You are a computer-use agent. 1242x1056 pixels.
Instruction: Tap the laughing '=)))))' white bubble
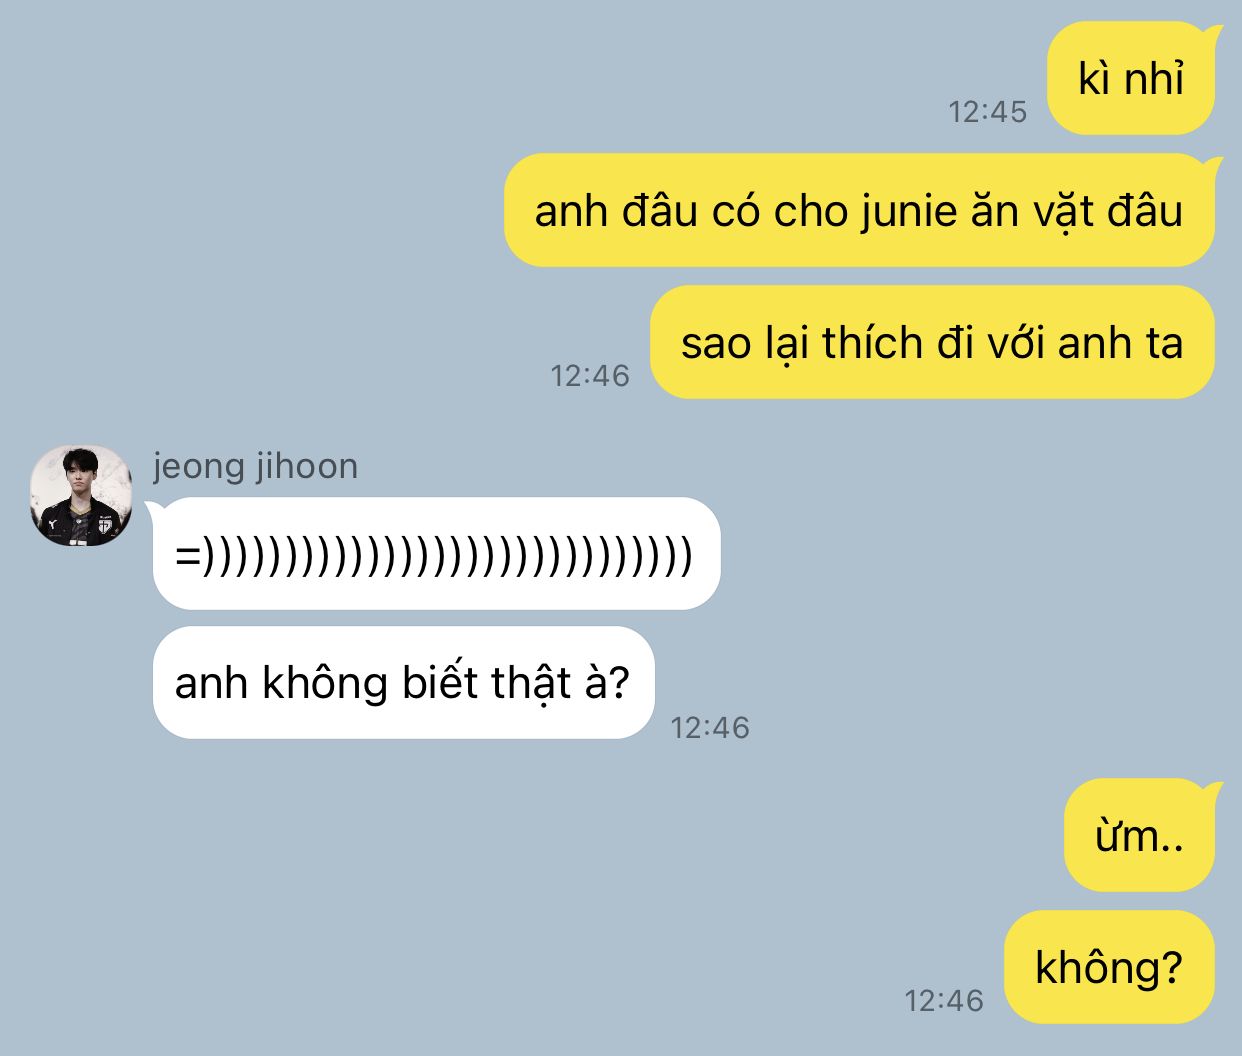pyautogui.click(x=436, y=553)
